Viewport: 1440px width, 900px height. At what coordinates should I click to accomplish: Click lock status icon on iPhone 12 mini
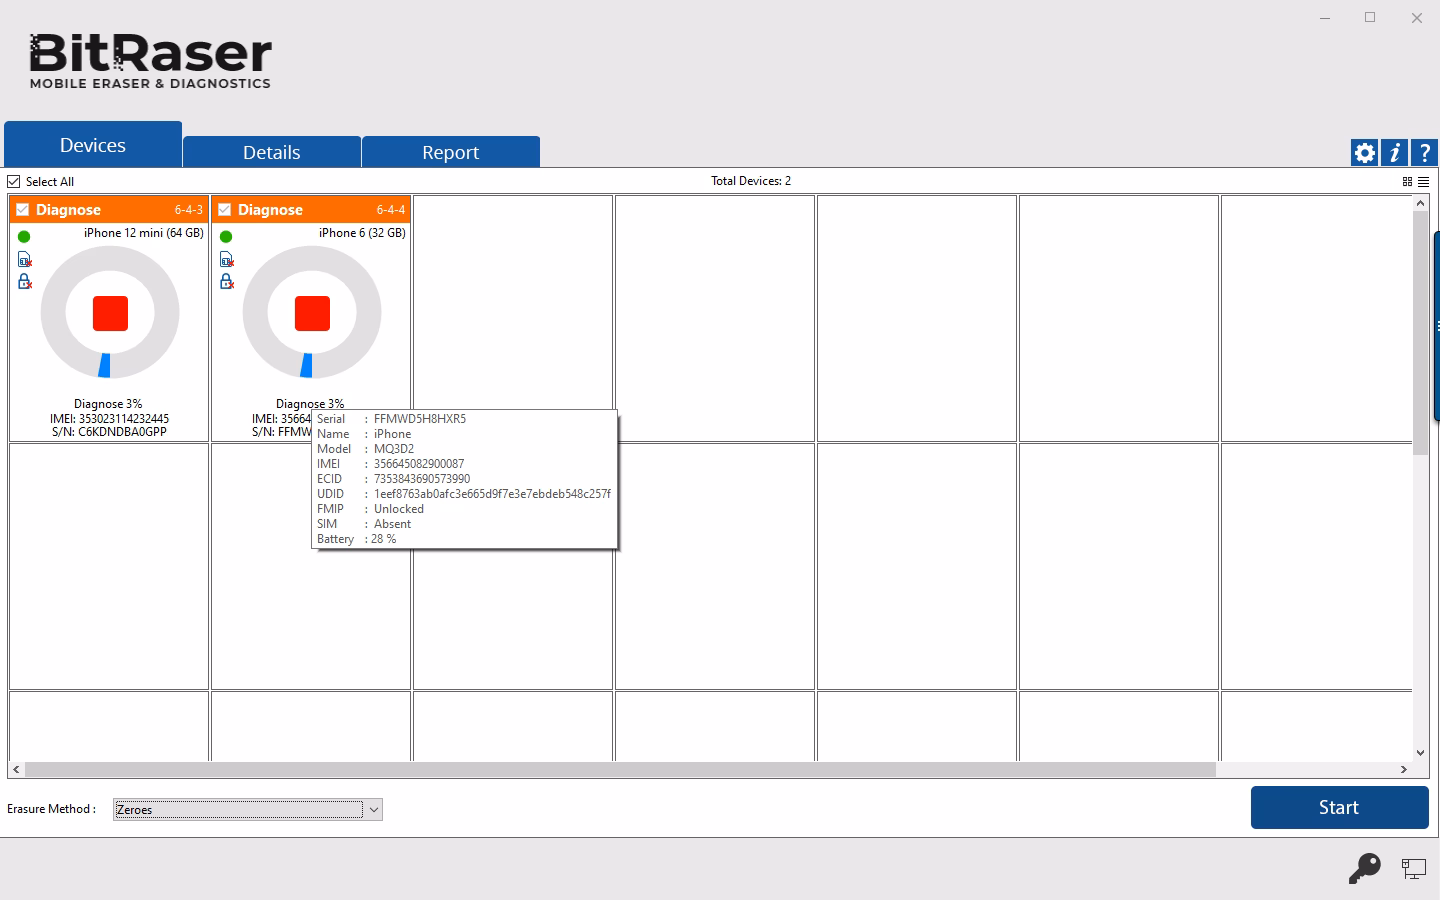click(x=24, y=282)
